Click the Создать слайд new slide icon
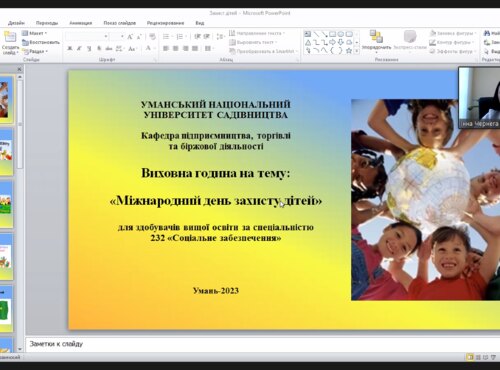Image resolution: width=500 pixels, height=370 pixels. point(10,37)
